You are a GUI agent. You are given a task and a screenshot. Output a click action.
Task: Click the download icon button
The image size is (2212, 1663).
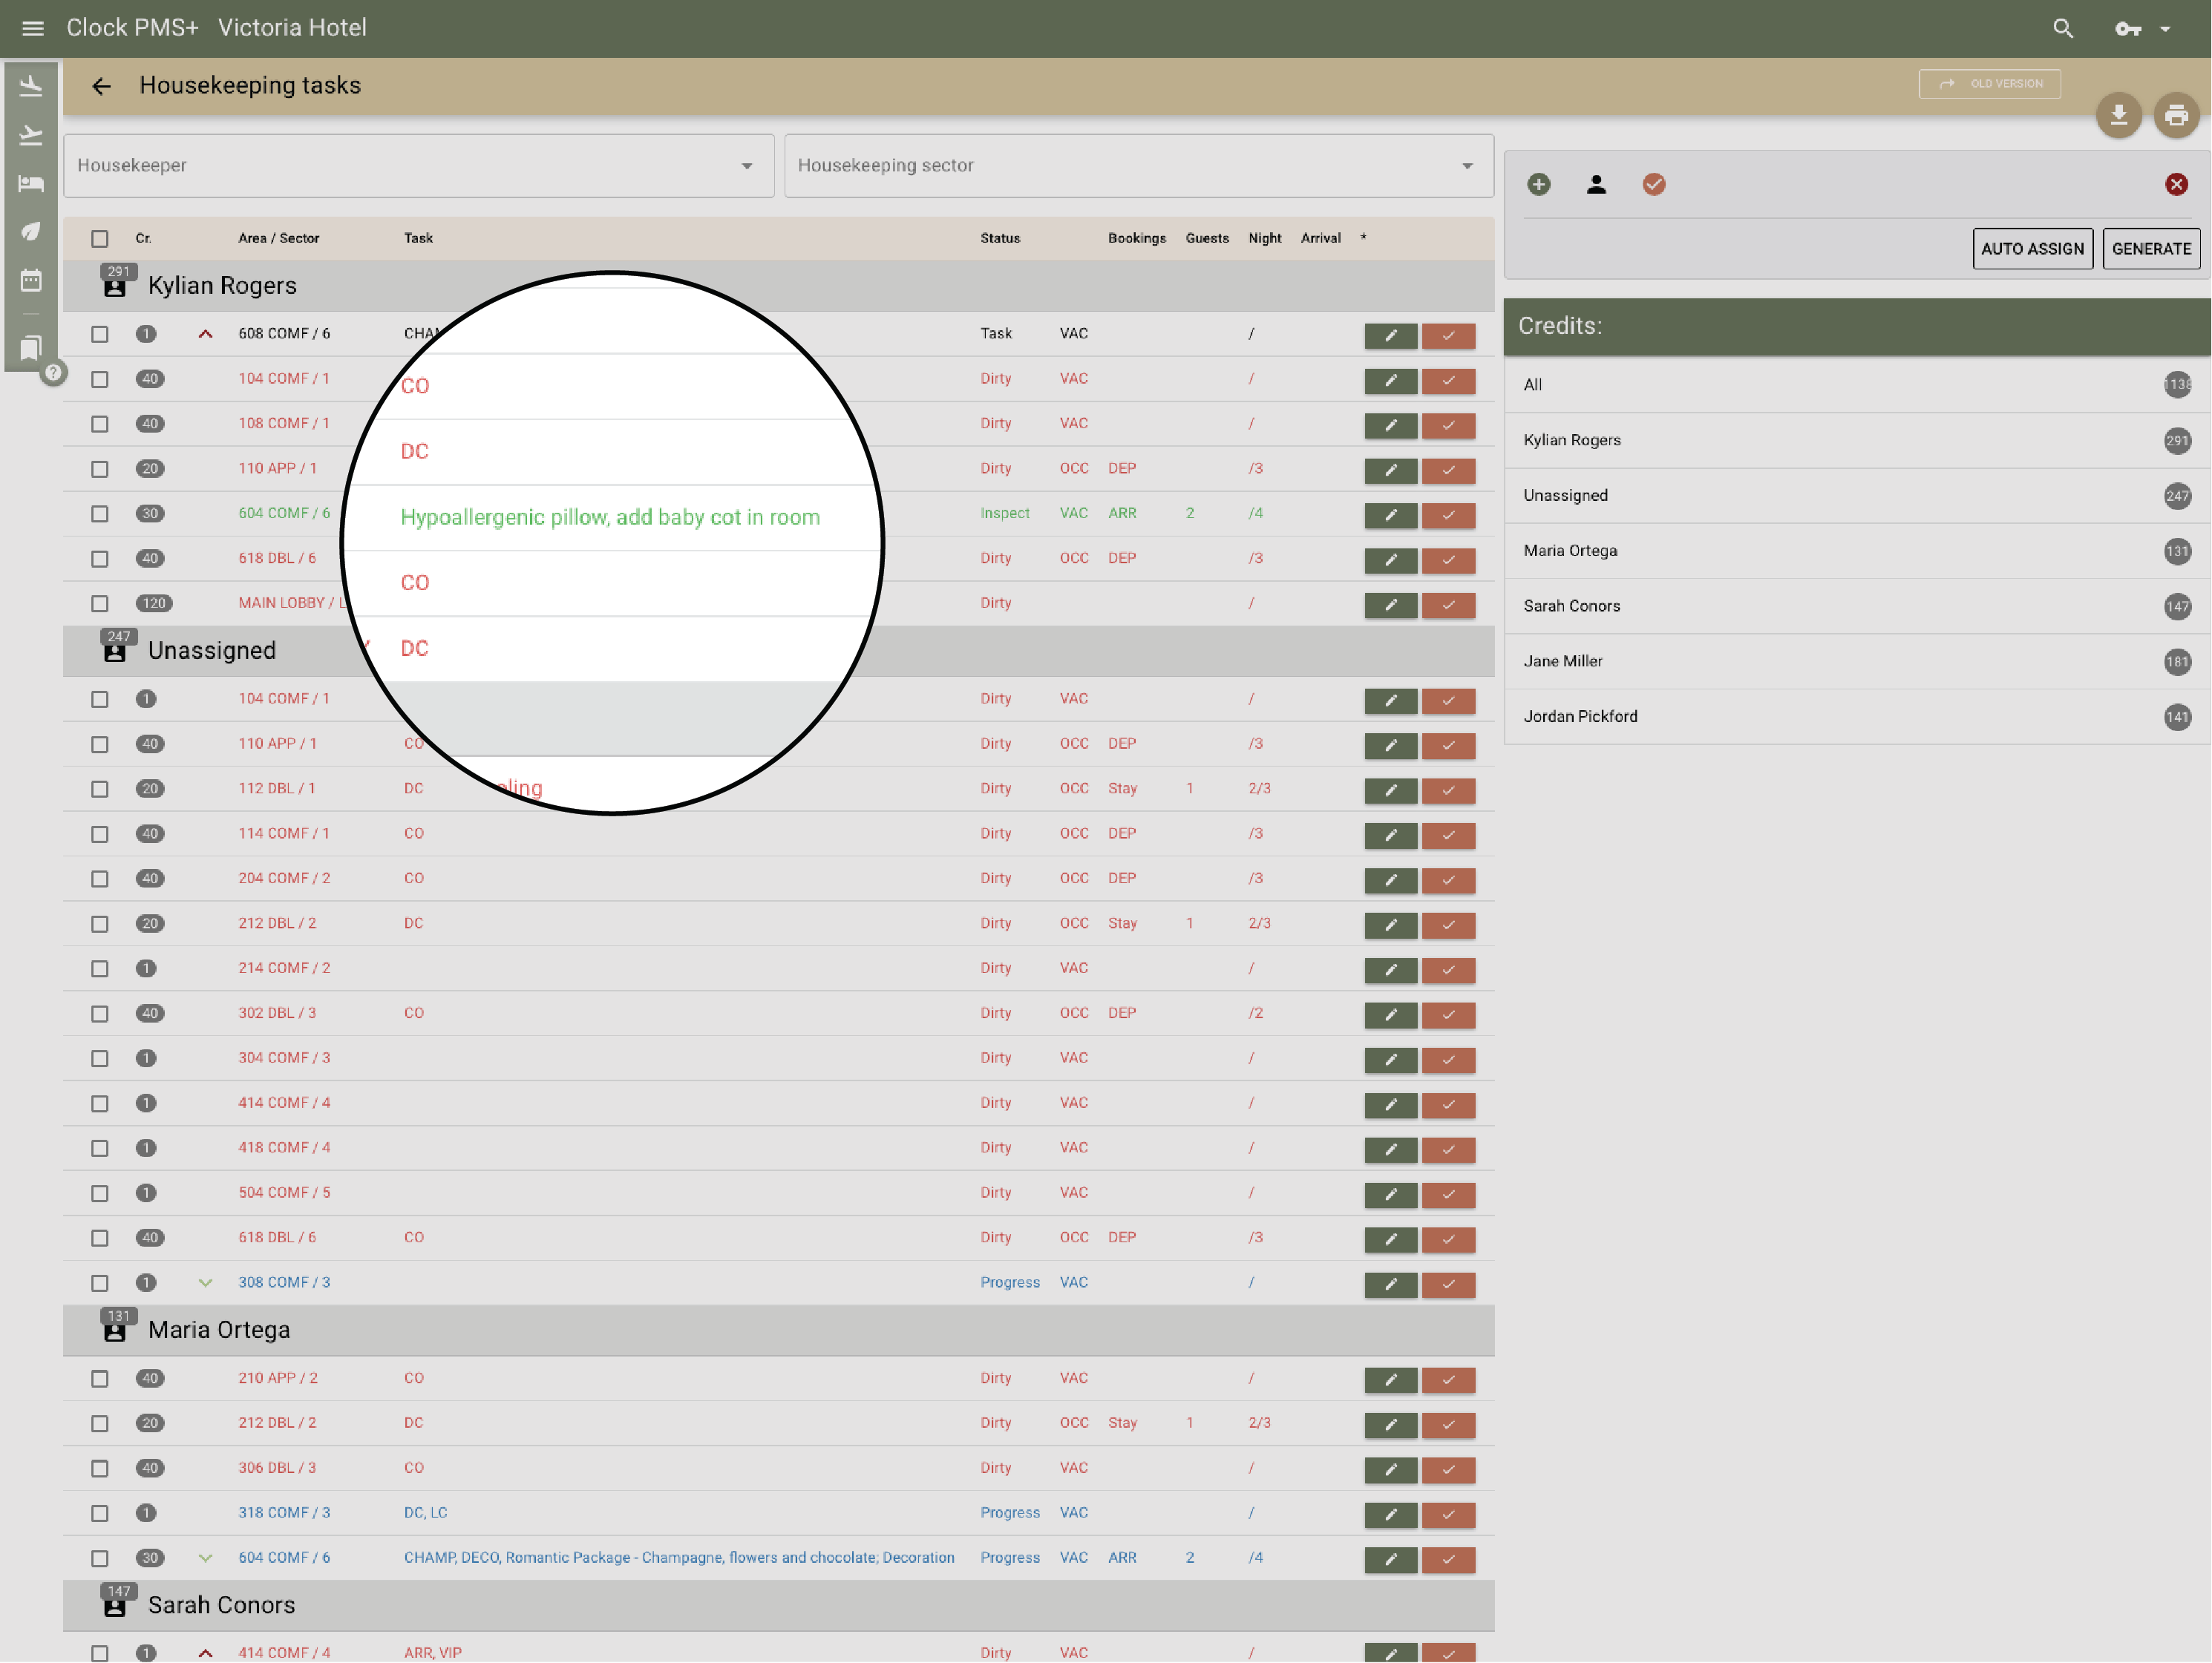tap(2118, 116)
